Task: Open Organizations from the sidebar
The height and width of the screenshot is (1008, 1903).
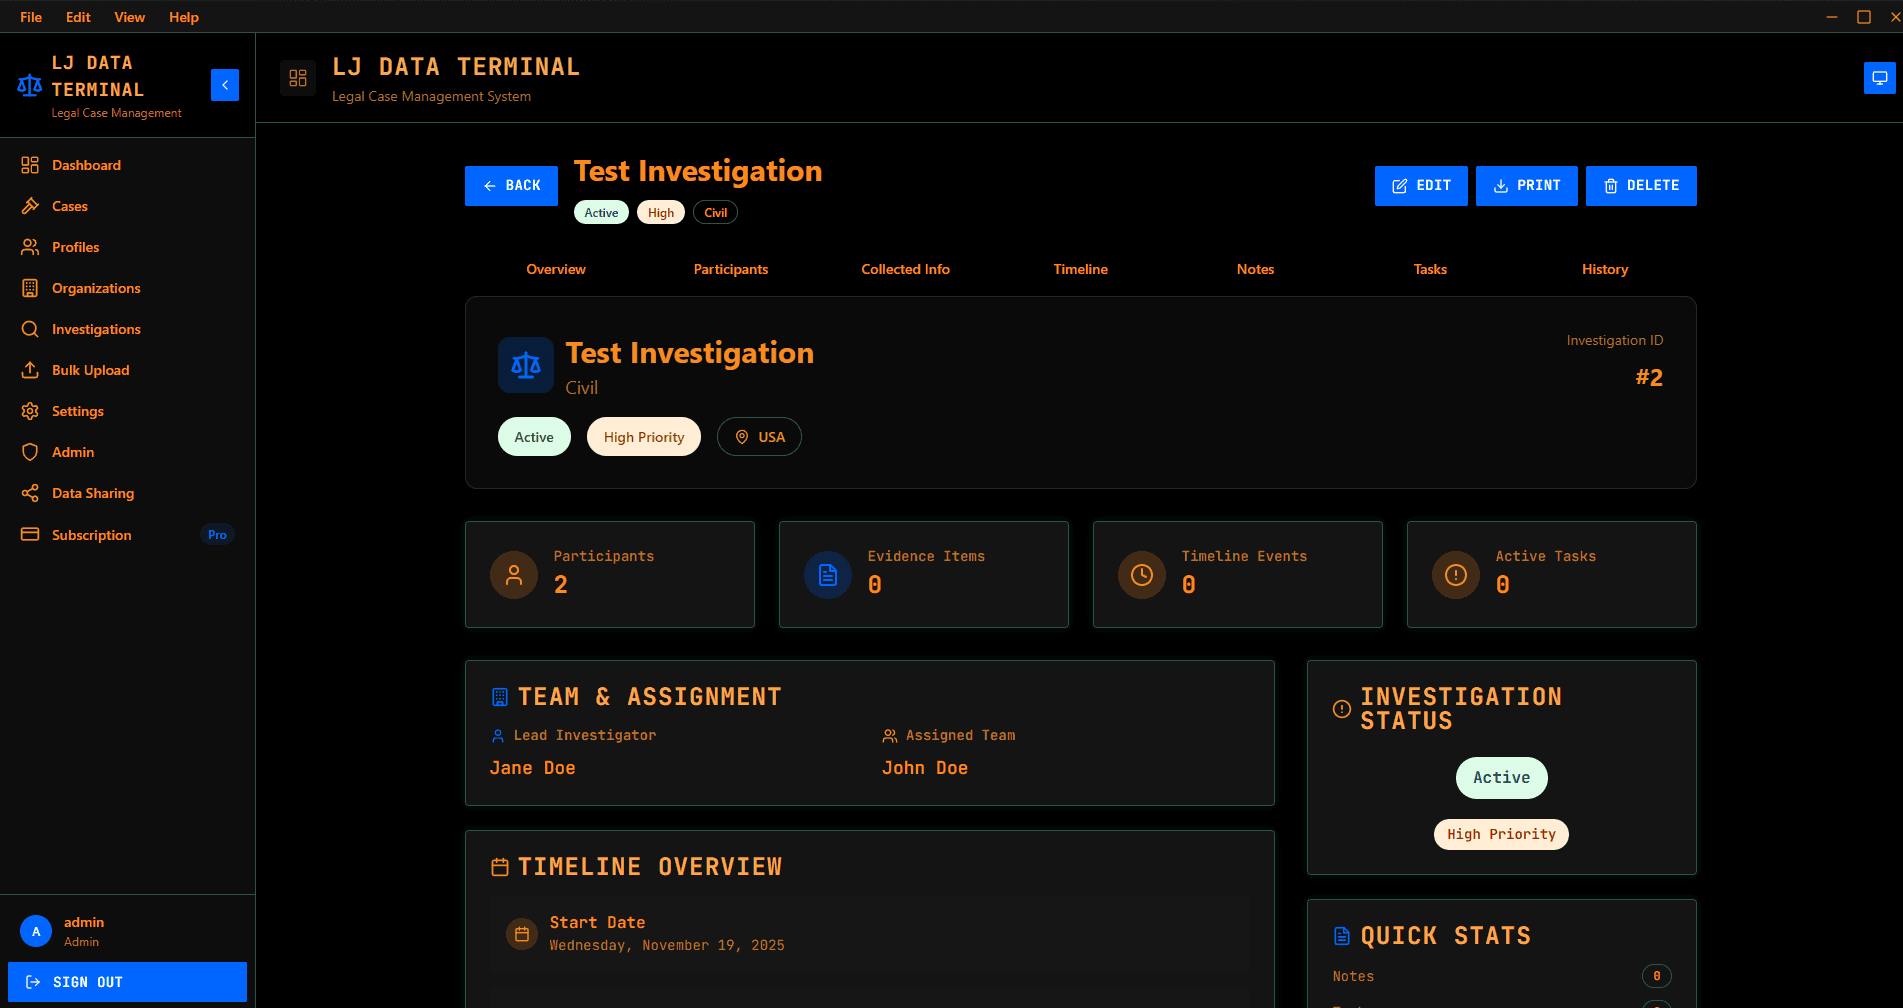Action: (x=95, y=288)
